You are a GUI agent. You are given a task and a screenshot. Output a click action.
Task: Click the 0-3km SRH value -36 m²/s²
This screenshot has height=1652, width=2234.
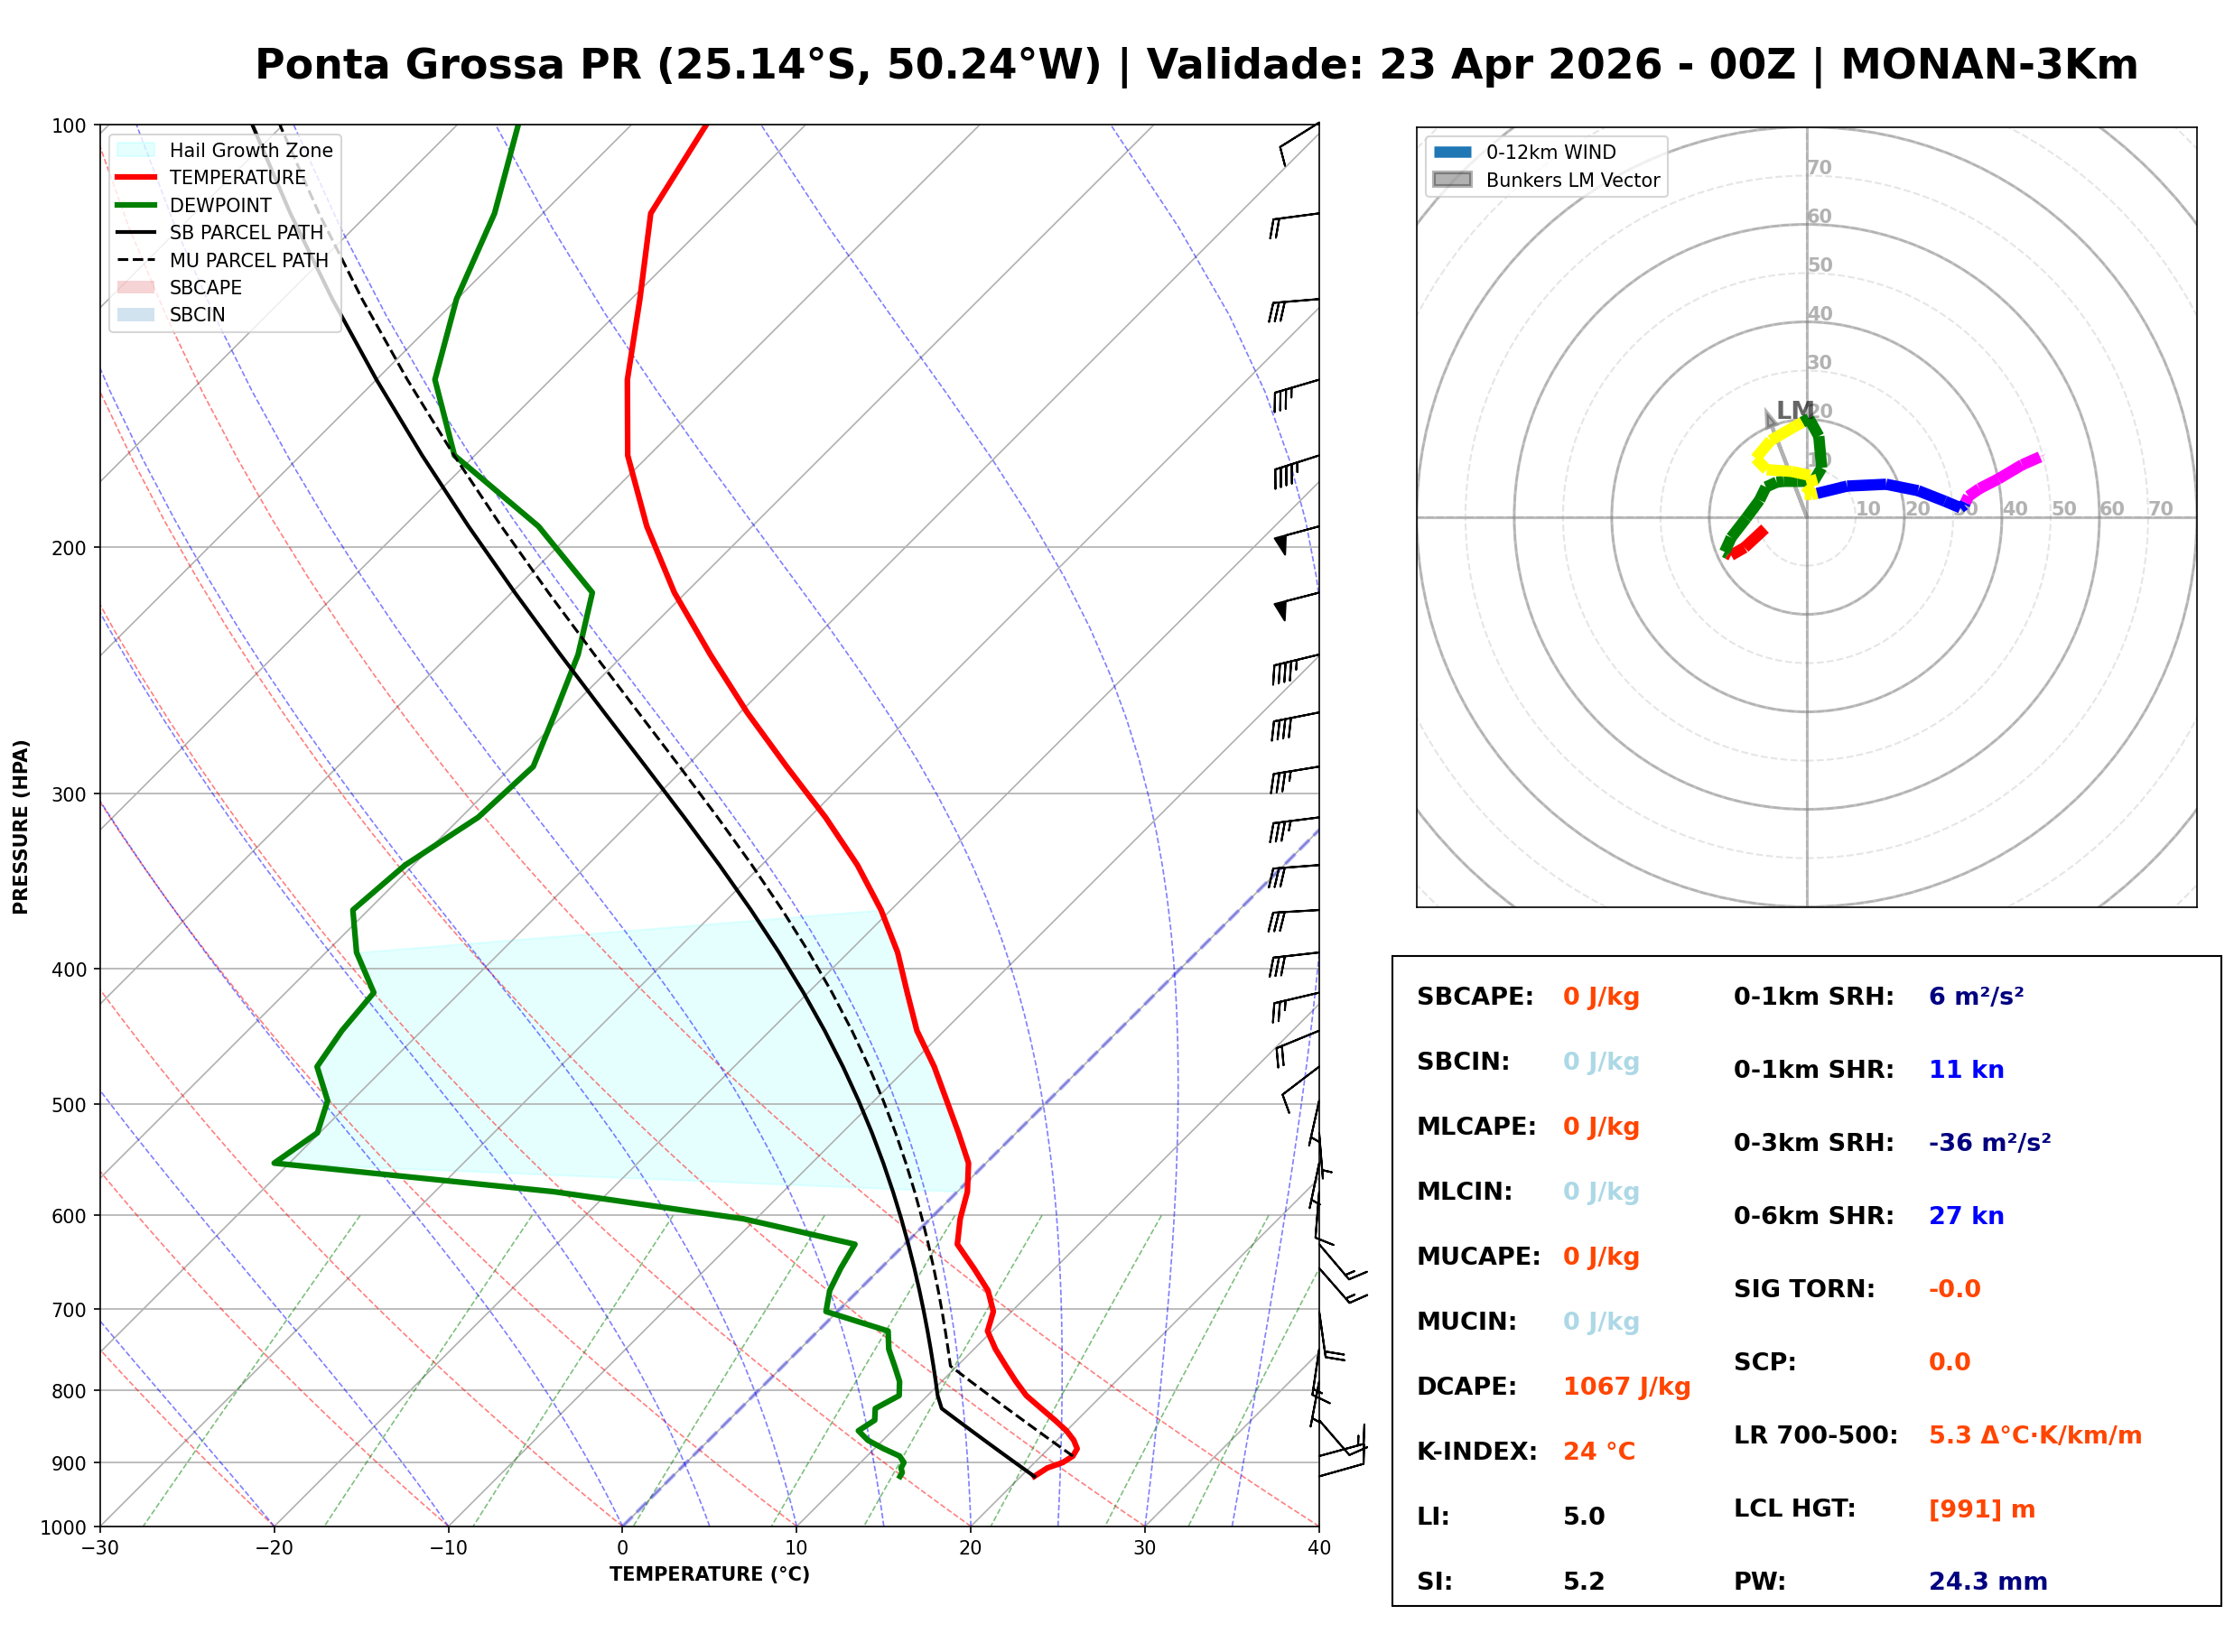coord(1989,1142)
